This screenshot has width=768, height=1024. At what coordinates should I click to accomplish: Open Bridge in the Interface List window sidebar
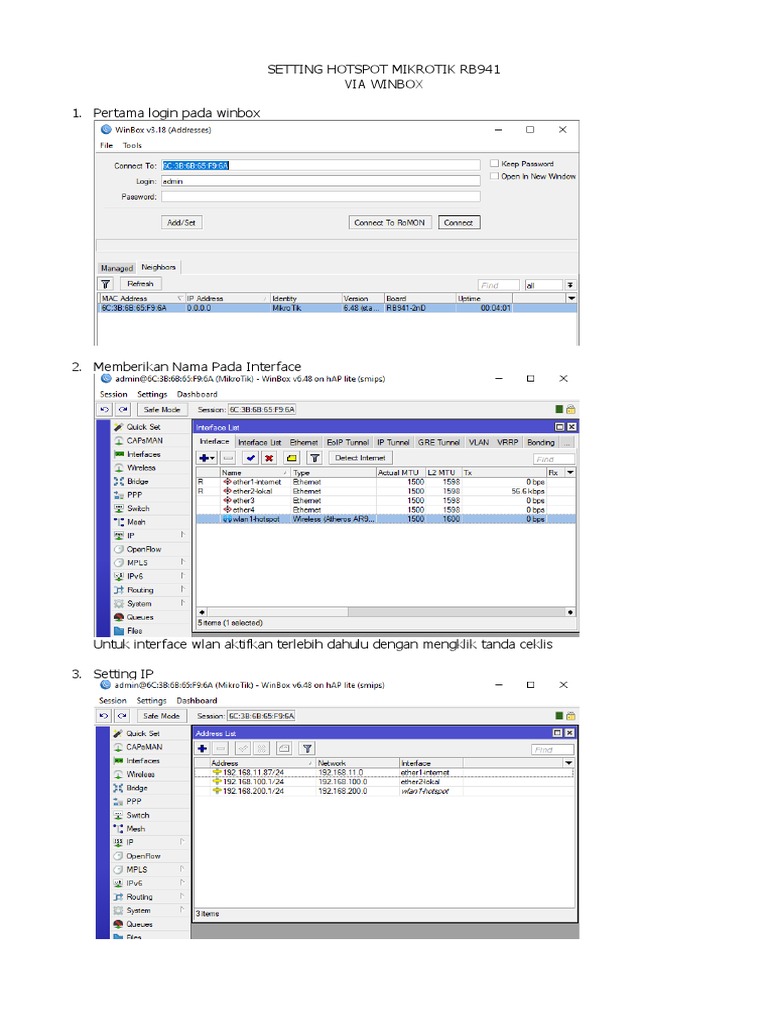(137, 481)
